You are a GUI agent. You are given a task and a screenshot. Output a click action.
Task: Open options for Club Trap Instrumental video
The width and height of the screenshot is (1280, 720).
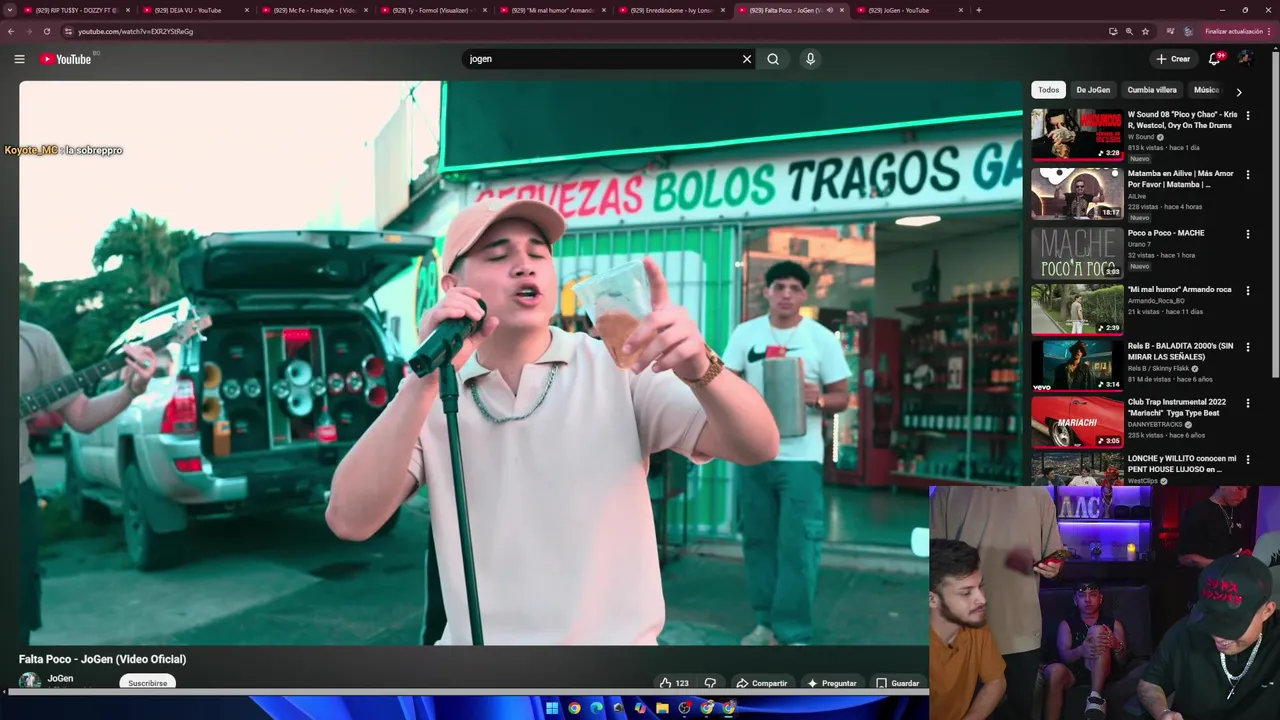1248,403
